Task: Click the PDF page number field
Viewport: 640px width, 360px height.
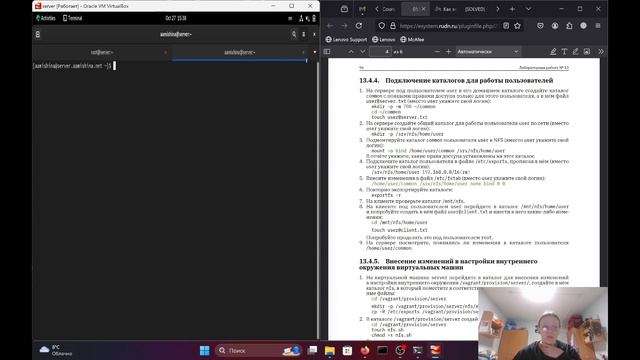Action: (380, 52)
